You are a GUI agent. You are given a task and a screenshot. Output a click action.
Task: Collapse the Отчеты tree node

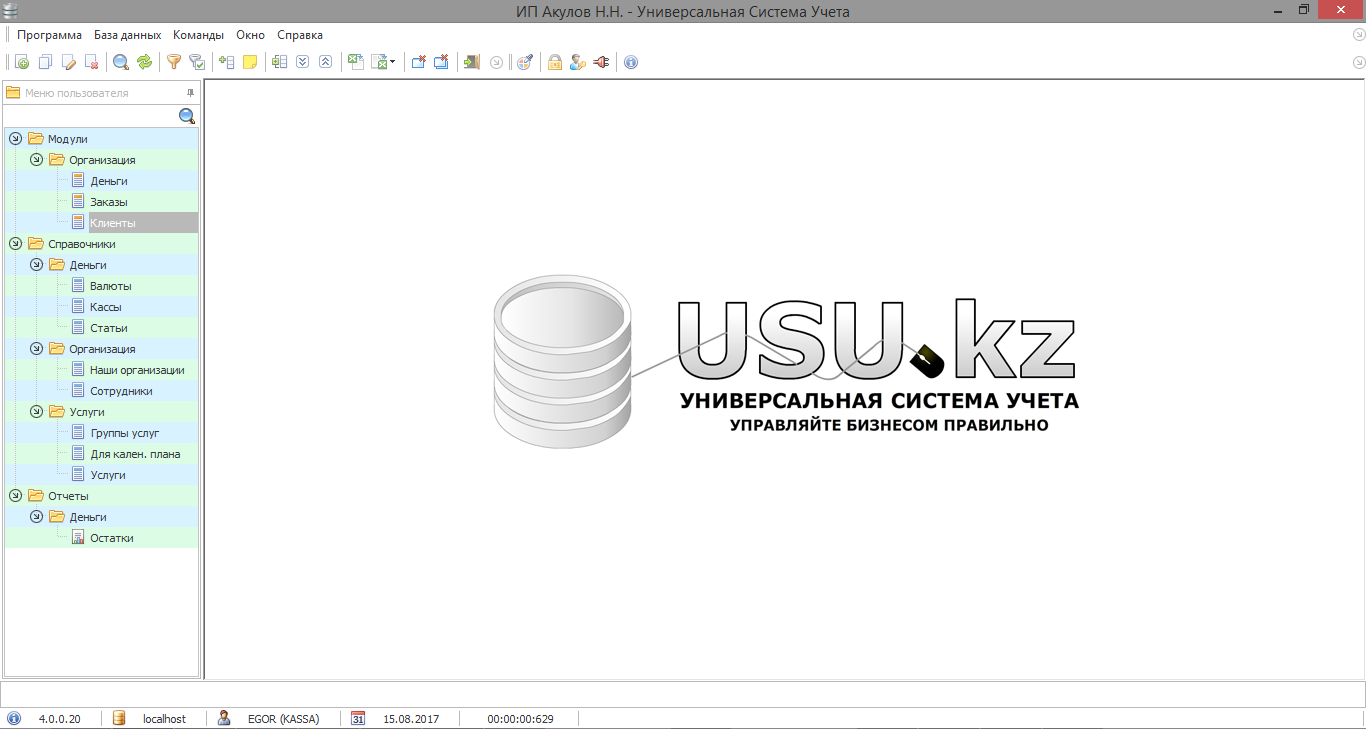click(15, 496)
